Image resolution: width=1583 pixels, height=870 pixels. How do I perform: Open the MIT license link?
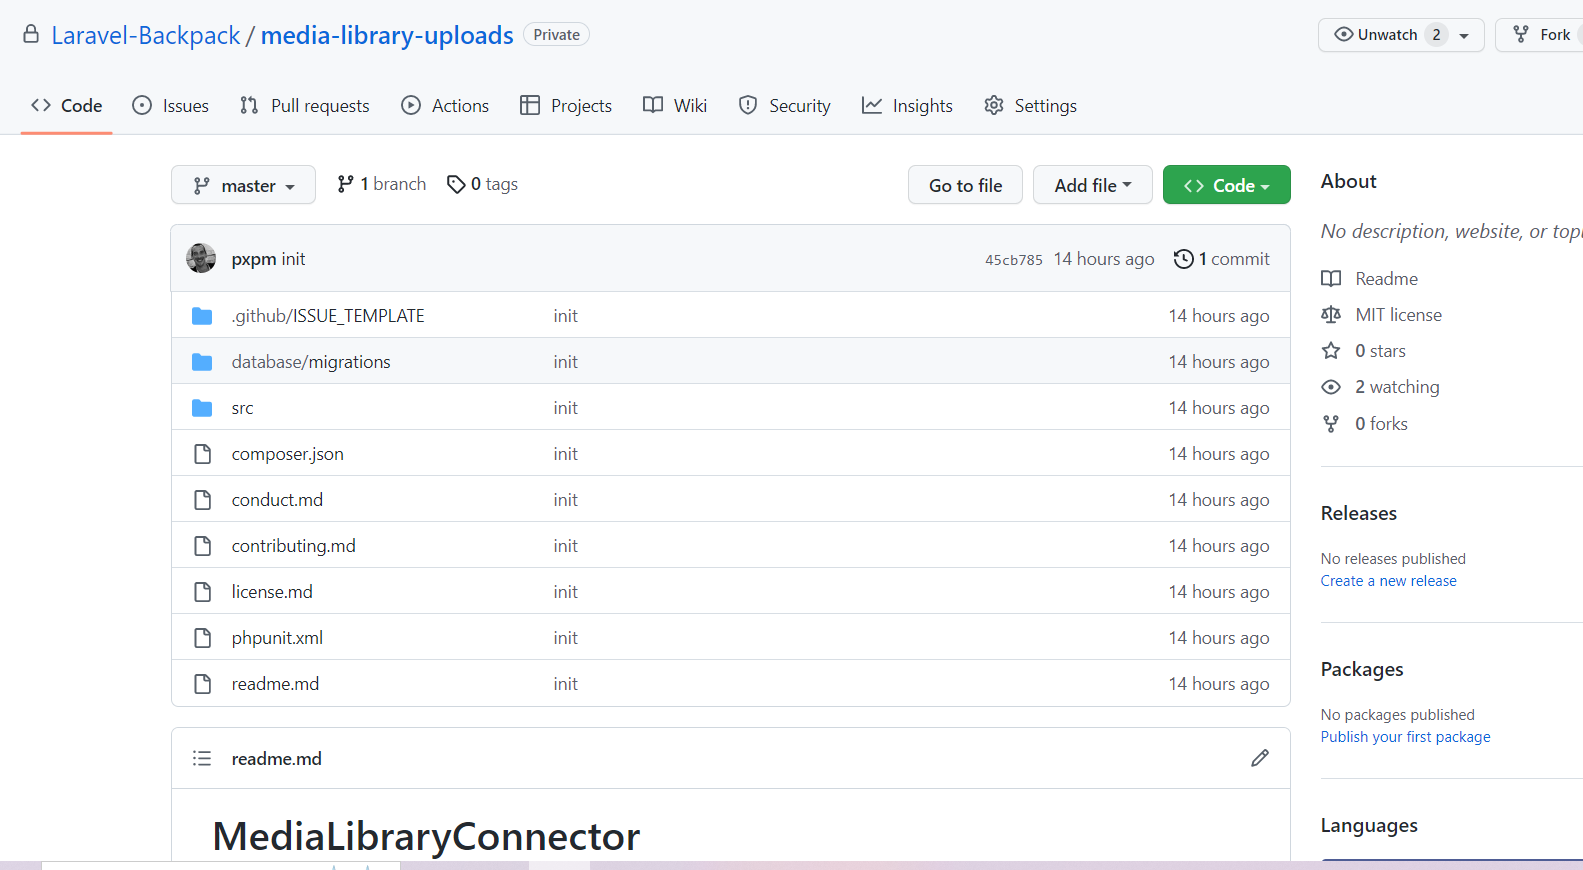coord(1398,315)
